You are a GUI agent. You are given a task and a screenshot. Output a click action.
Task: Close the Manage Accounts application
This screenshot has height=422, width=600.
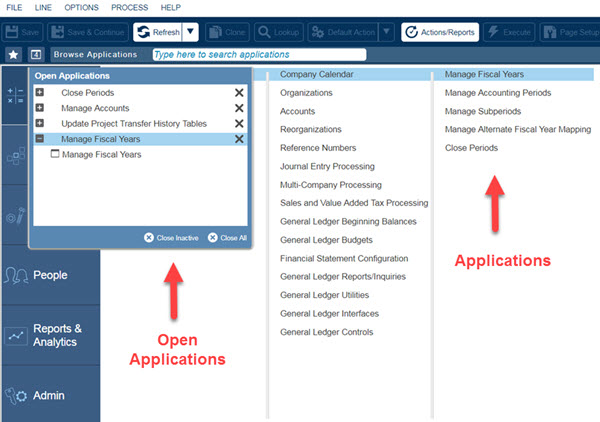click(239, 108)
